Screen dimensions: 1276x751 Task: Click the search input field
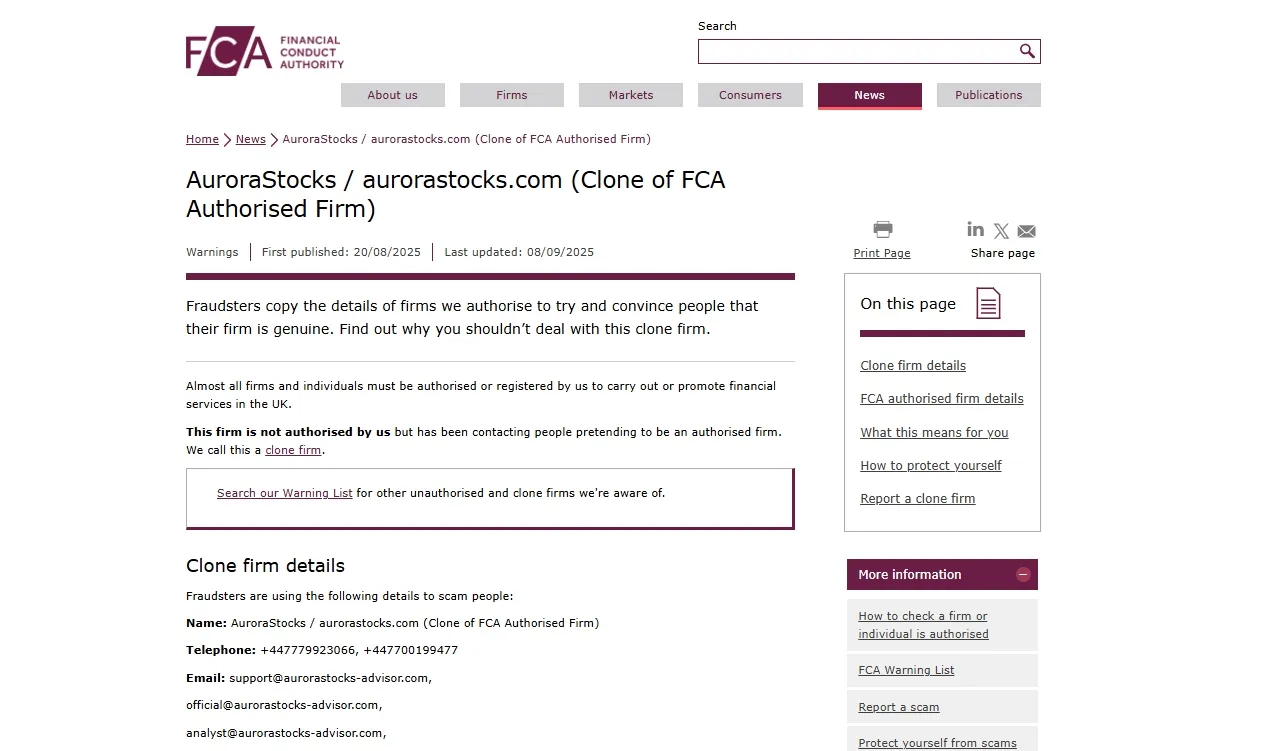(857, 51)
